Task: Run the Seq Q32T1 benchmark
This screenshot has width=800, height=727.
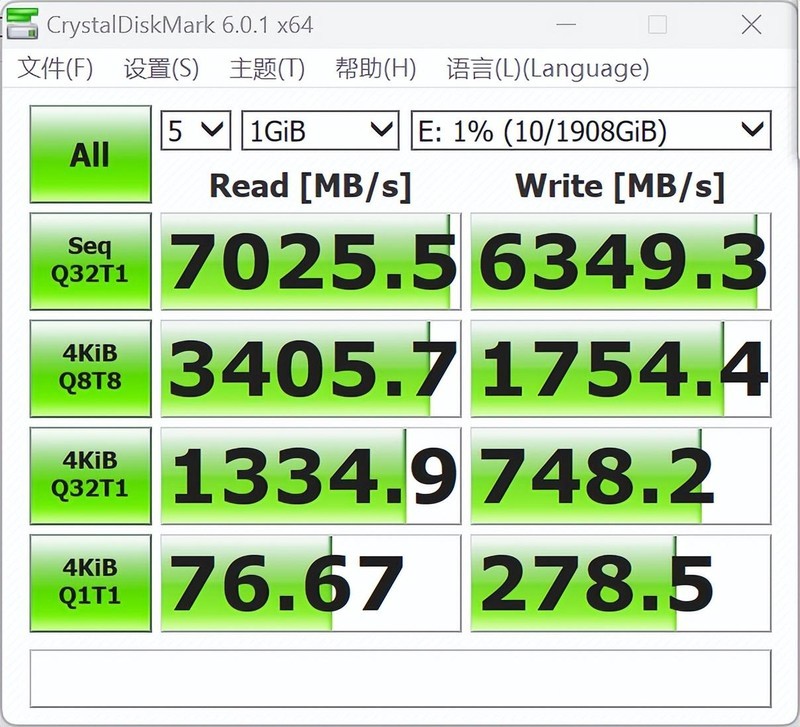Action: tap(89, 259)
